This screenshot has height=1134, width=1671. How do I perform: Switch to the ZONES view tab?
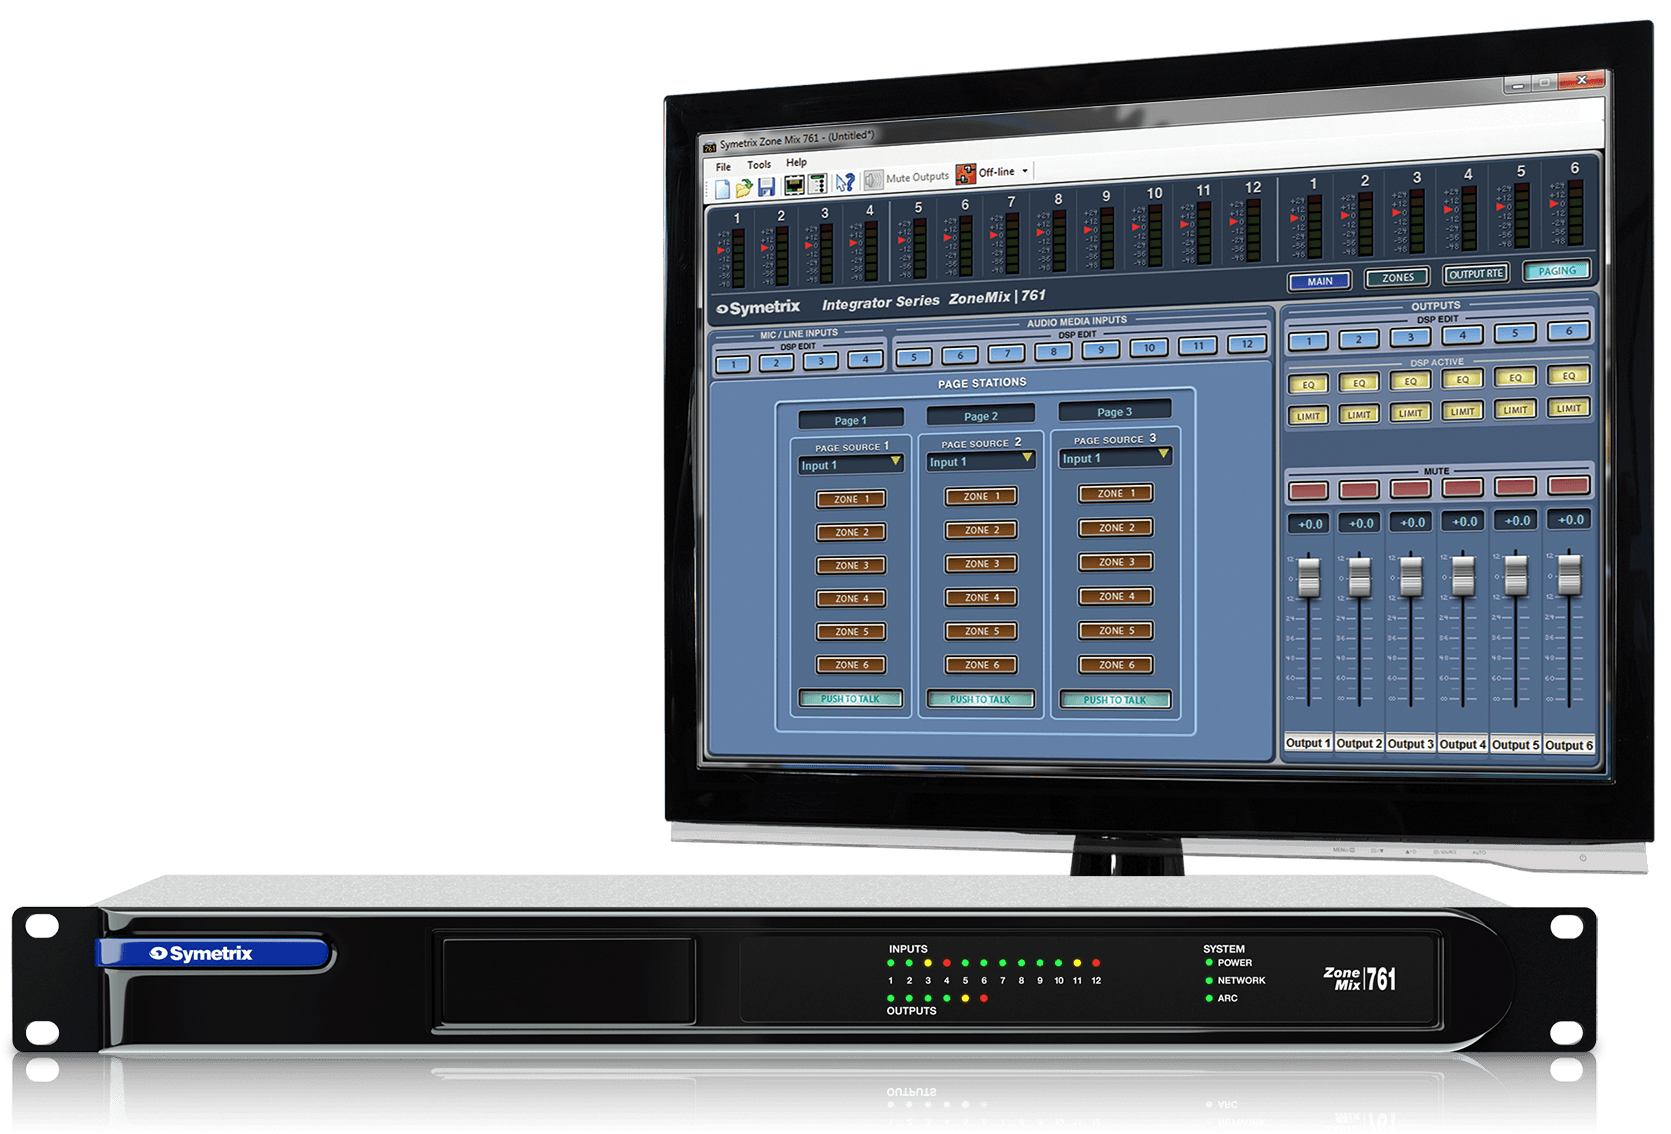pyautogui.click(x=1398, y=277)
